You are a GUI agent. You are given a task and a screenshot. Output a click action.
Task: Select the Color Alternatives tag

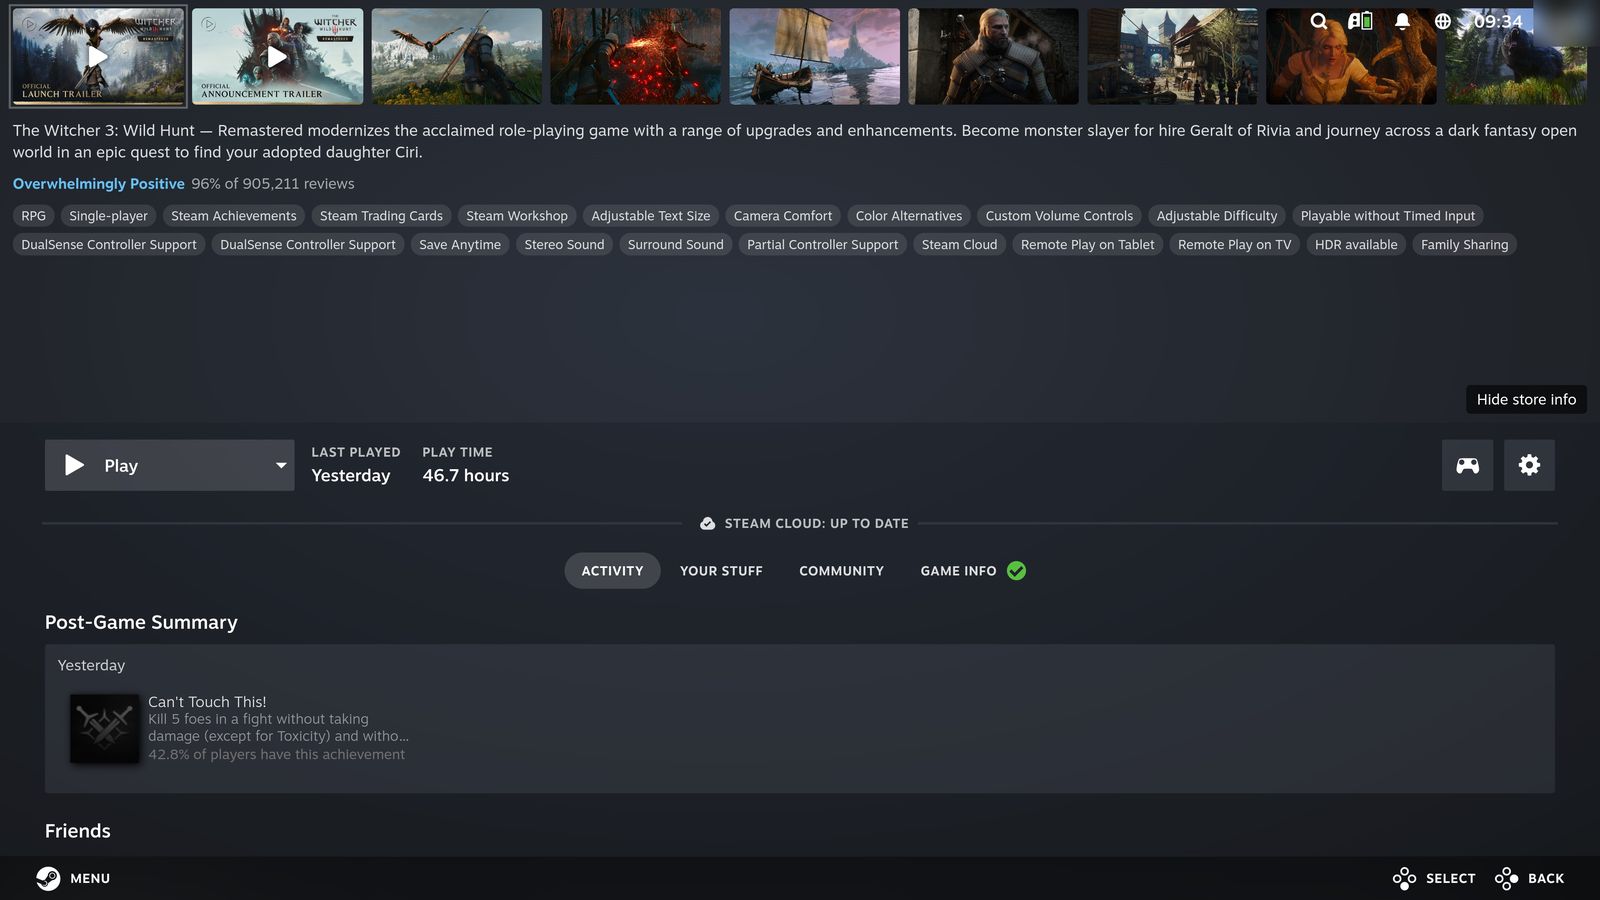click(x=908, y=216)
